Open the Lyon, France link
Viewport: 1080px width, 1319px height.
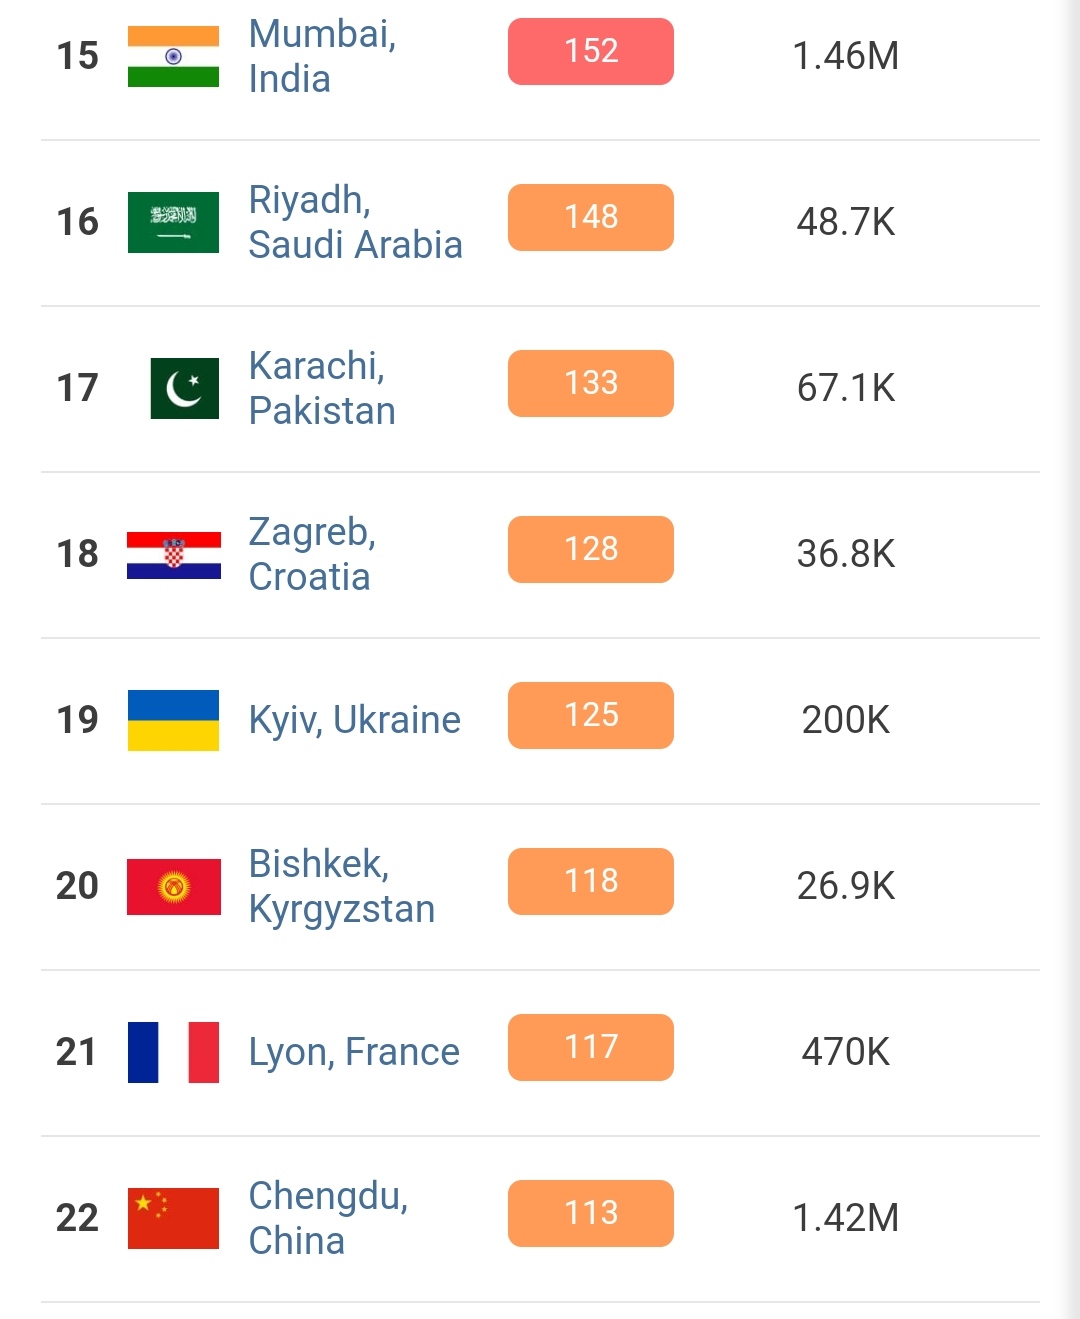(x=354, y=1052)
